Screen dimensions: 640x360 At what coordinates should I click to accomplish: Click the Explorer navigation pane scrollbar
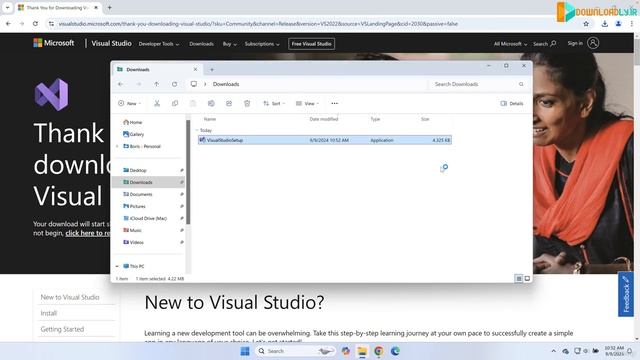188,172
